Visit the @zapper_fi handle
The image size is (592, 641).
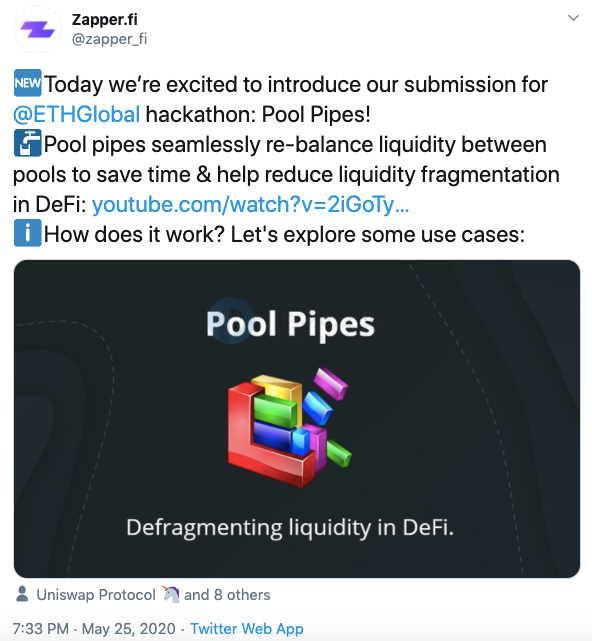[x=110, y=39]
